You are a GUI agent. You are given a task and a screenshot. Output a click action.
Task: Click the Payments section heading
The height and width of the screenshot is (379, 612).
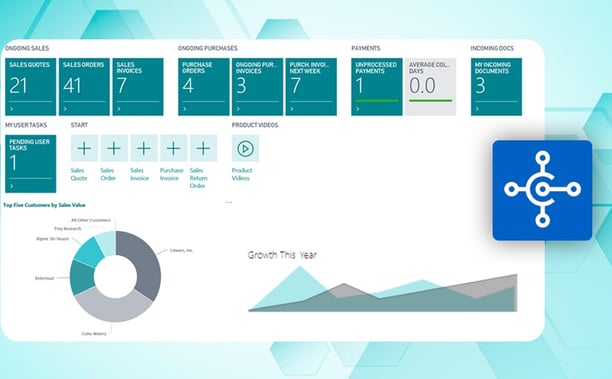[x=366, y=48]
